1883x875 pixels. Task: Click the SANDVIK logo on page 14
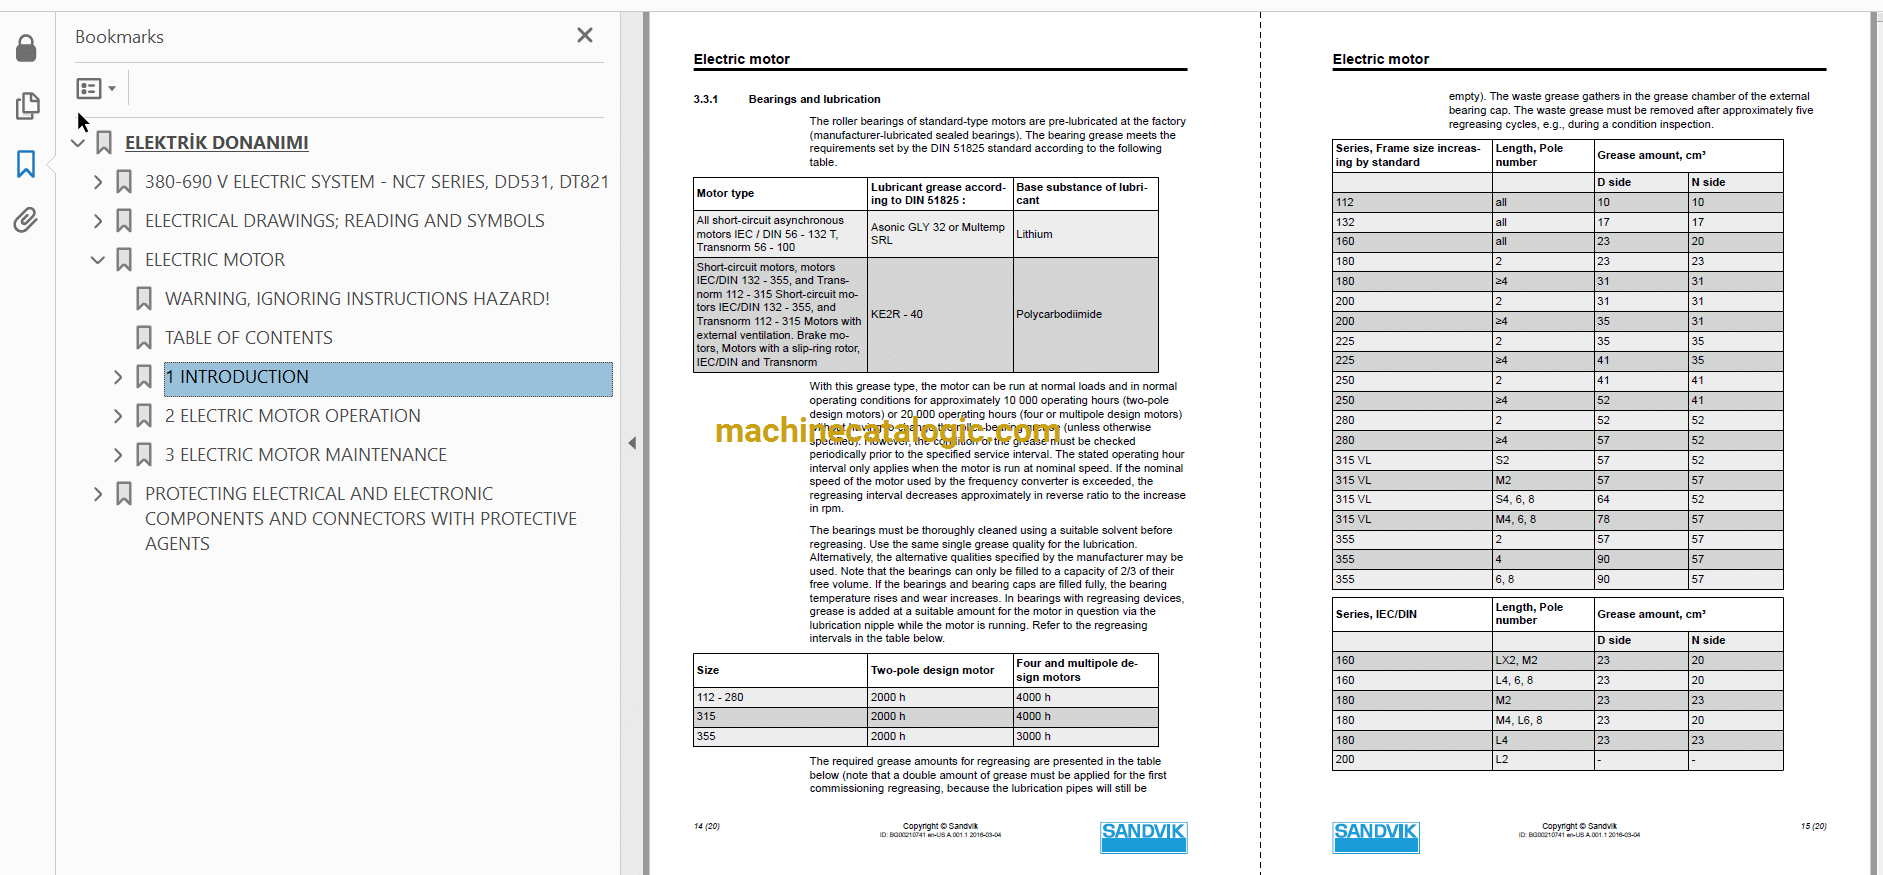[x=1144, y=837]
